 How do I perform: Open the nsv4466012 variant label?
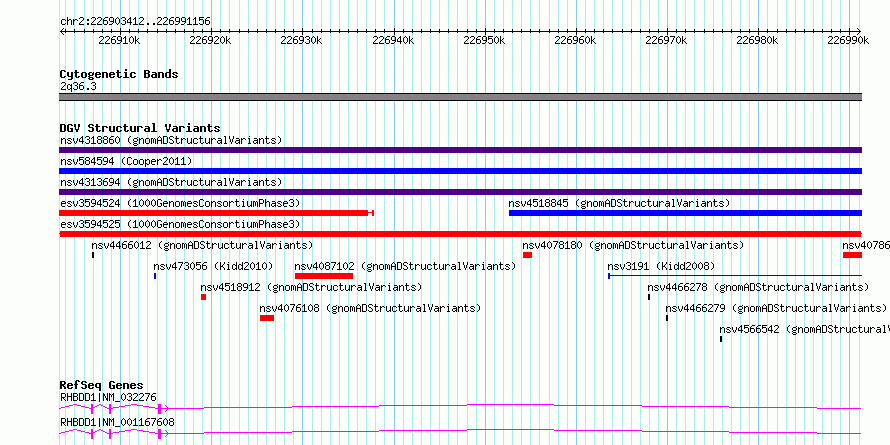click(202, 245)
